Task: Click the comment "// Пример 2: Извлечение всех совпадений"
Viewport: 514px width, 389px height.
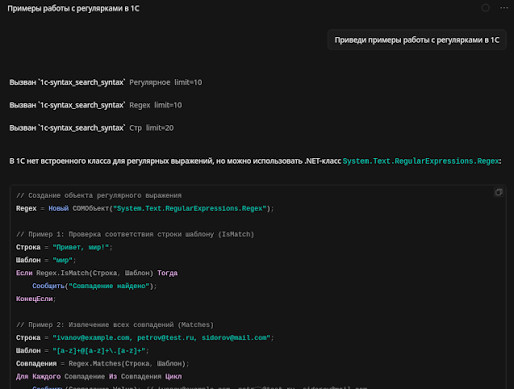Action: (x=115, y=325)
